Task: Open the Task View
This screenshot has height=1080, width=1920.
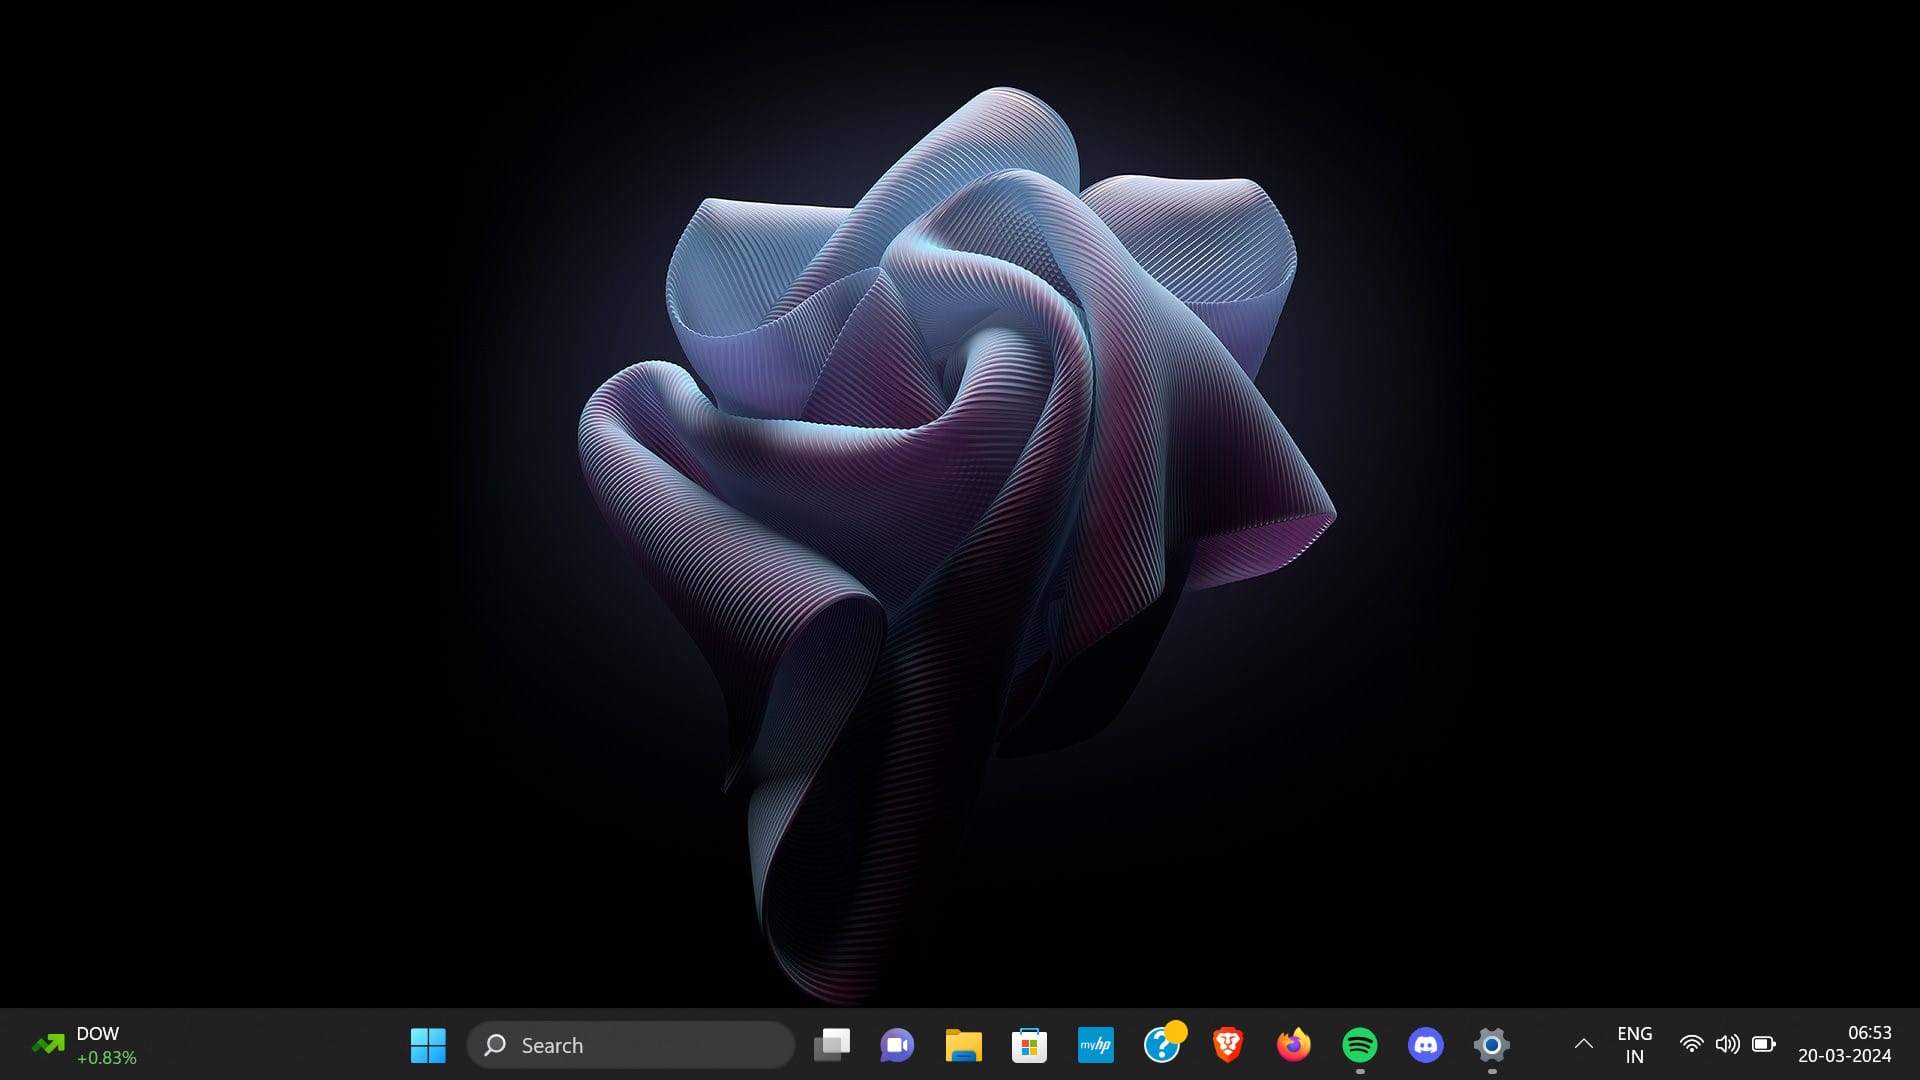Action: click(x=831, y=1044)
